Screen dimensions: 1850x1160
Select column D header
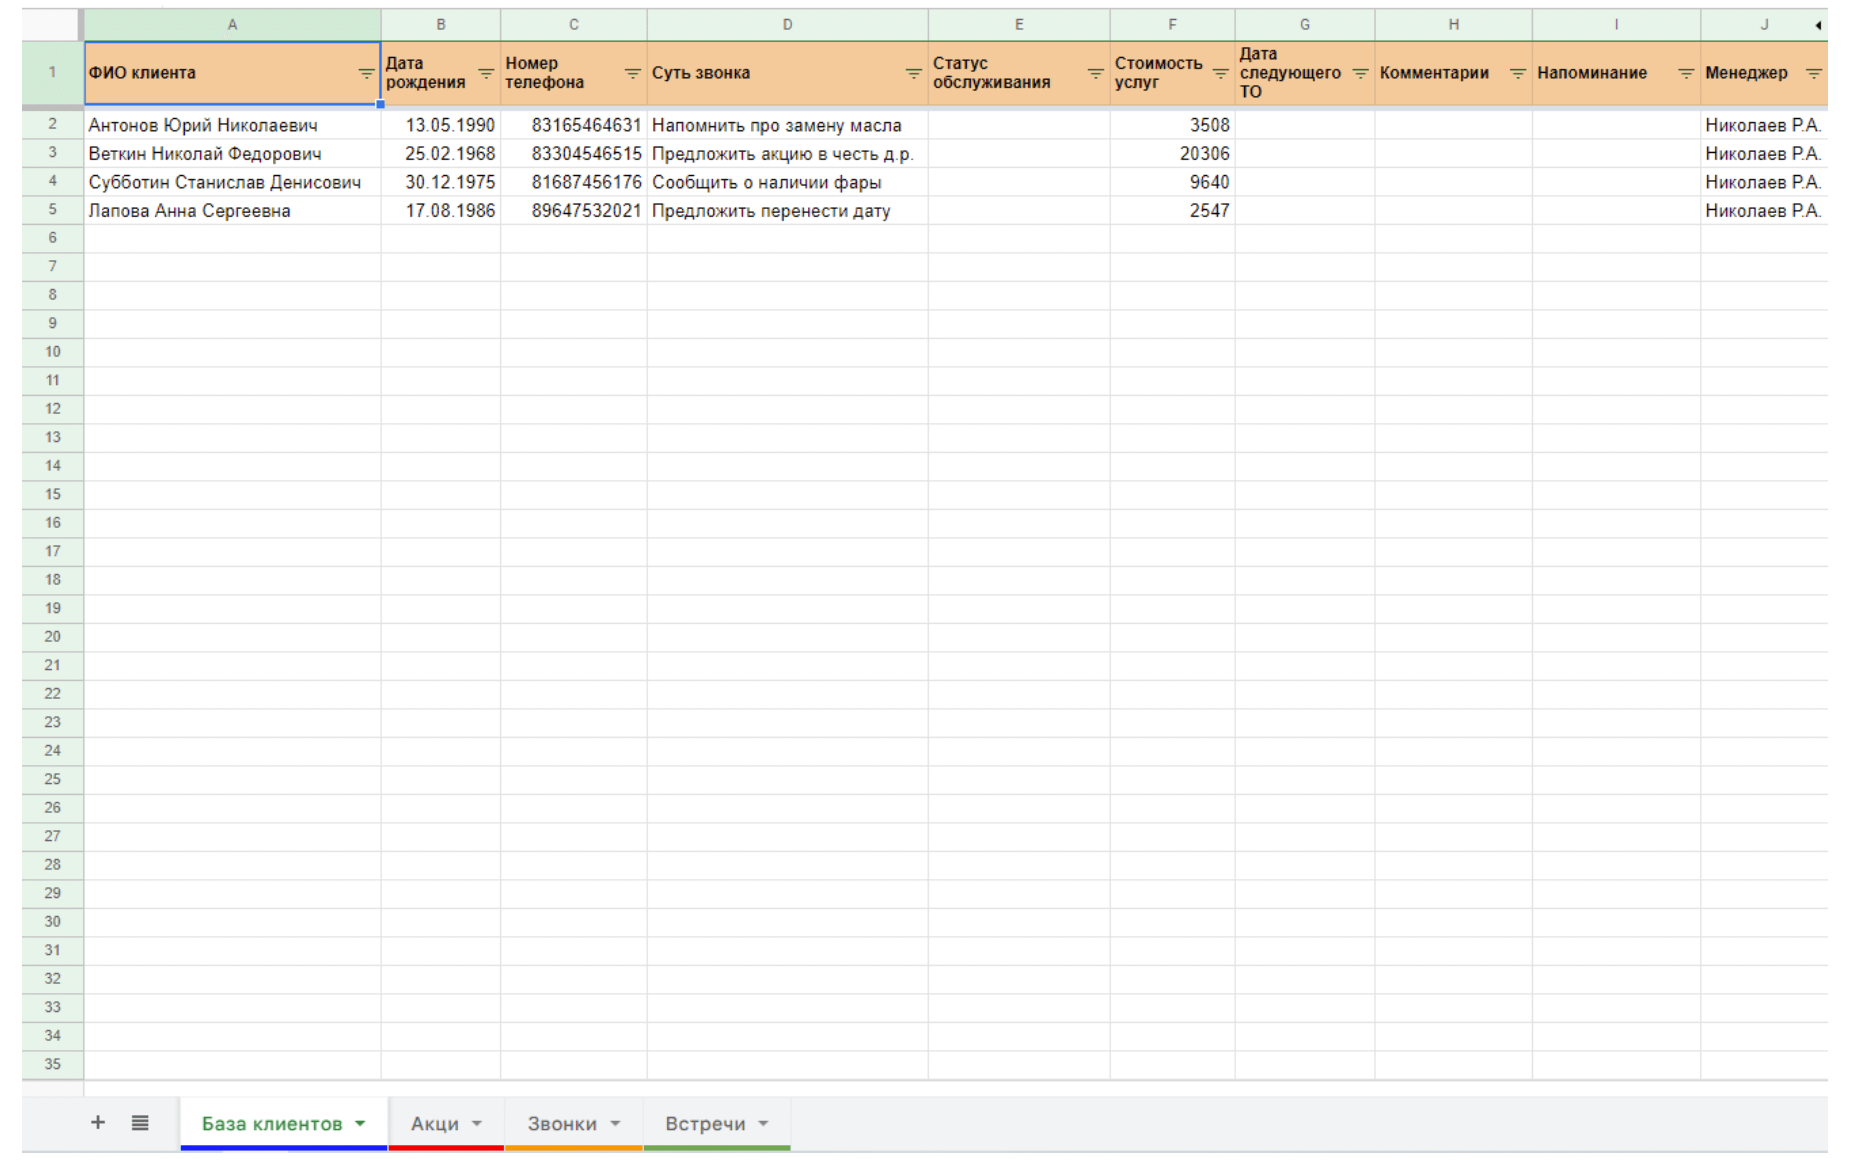click(x=787, y=24)
